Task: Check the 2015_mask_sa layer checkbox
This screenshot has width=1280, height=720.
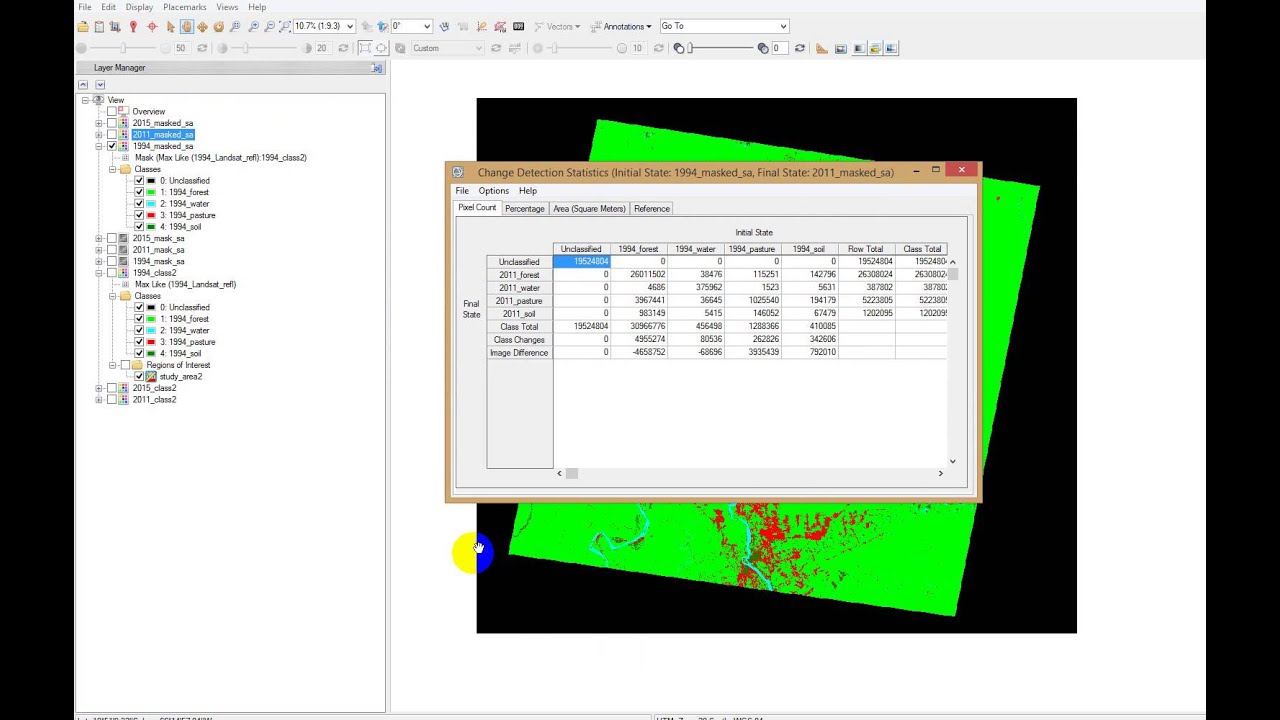Action: (x=112, y=238)
